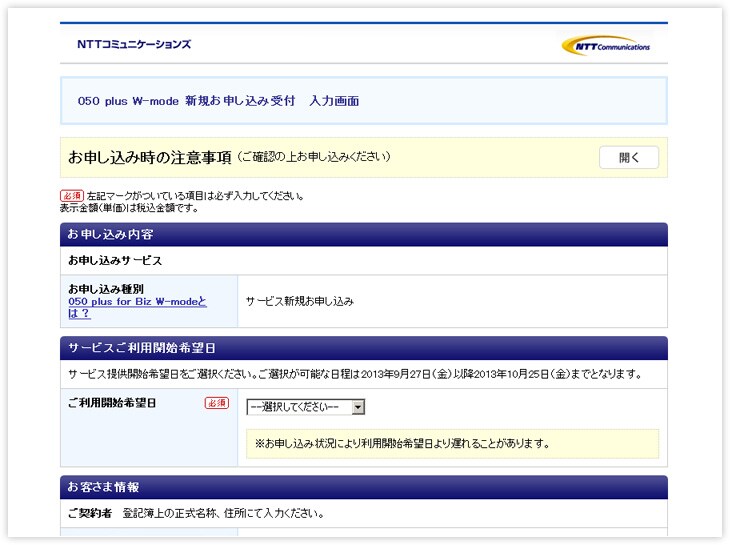Image resolution: width=730 pixels, height=545 pixels.
Task: Click the お申し込みサービス row label
Action: click(x=115, y=261)
